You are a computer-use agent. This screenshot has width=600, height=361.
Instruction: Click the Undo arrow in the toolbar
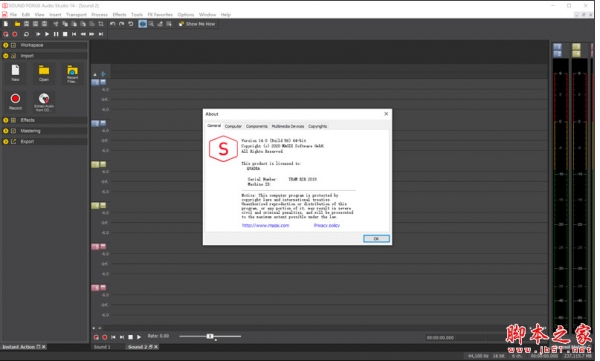coord(112,24)
